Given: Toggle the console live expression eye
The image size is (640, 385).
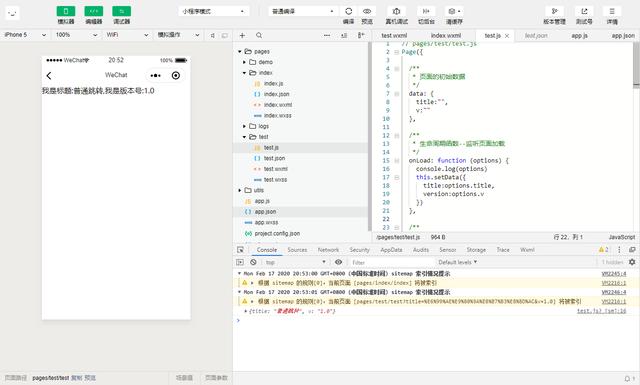Looking at the screenshot, I should 338,262.
